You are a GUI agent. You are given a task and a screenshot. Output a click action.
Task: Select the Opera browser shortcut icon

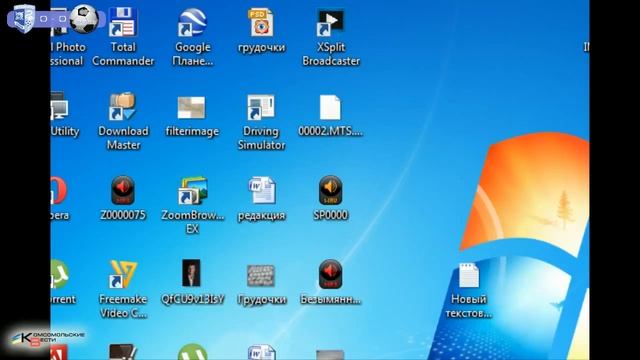[x=59, y=191]
